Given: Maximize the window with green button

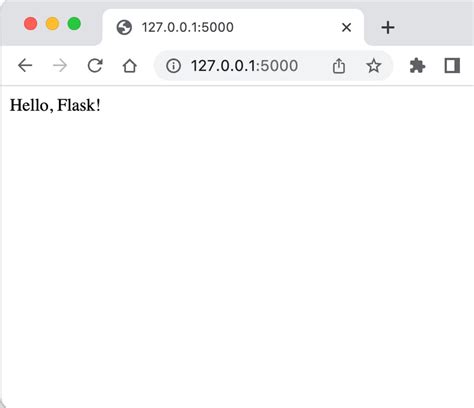Looking at the screenshot, I should tap(74, 24).
